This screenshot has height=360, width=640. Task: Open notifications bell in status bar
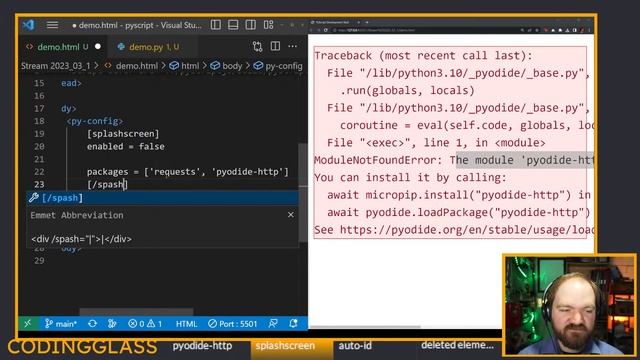pos(293,324)
